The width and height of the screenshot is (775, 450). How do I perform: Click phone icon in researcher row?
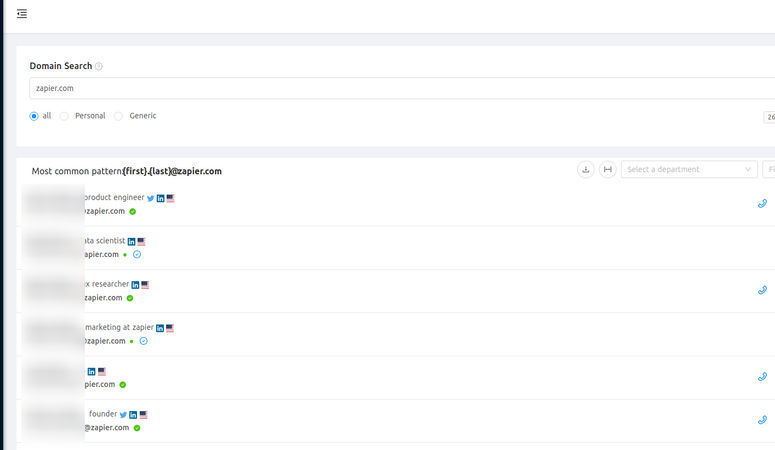tap(763, 290)
